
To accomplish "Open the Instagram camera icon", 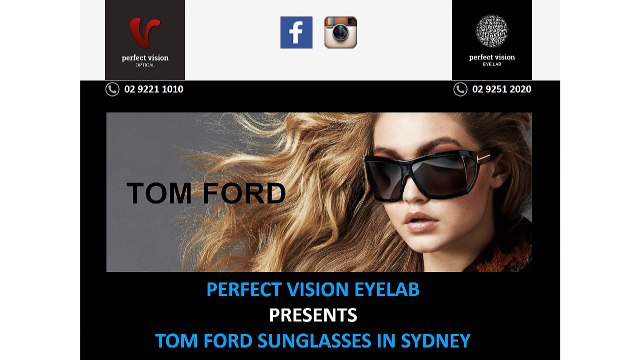I will pyautogui.click(x=340, y=32).
